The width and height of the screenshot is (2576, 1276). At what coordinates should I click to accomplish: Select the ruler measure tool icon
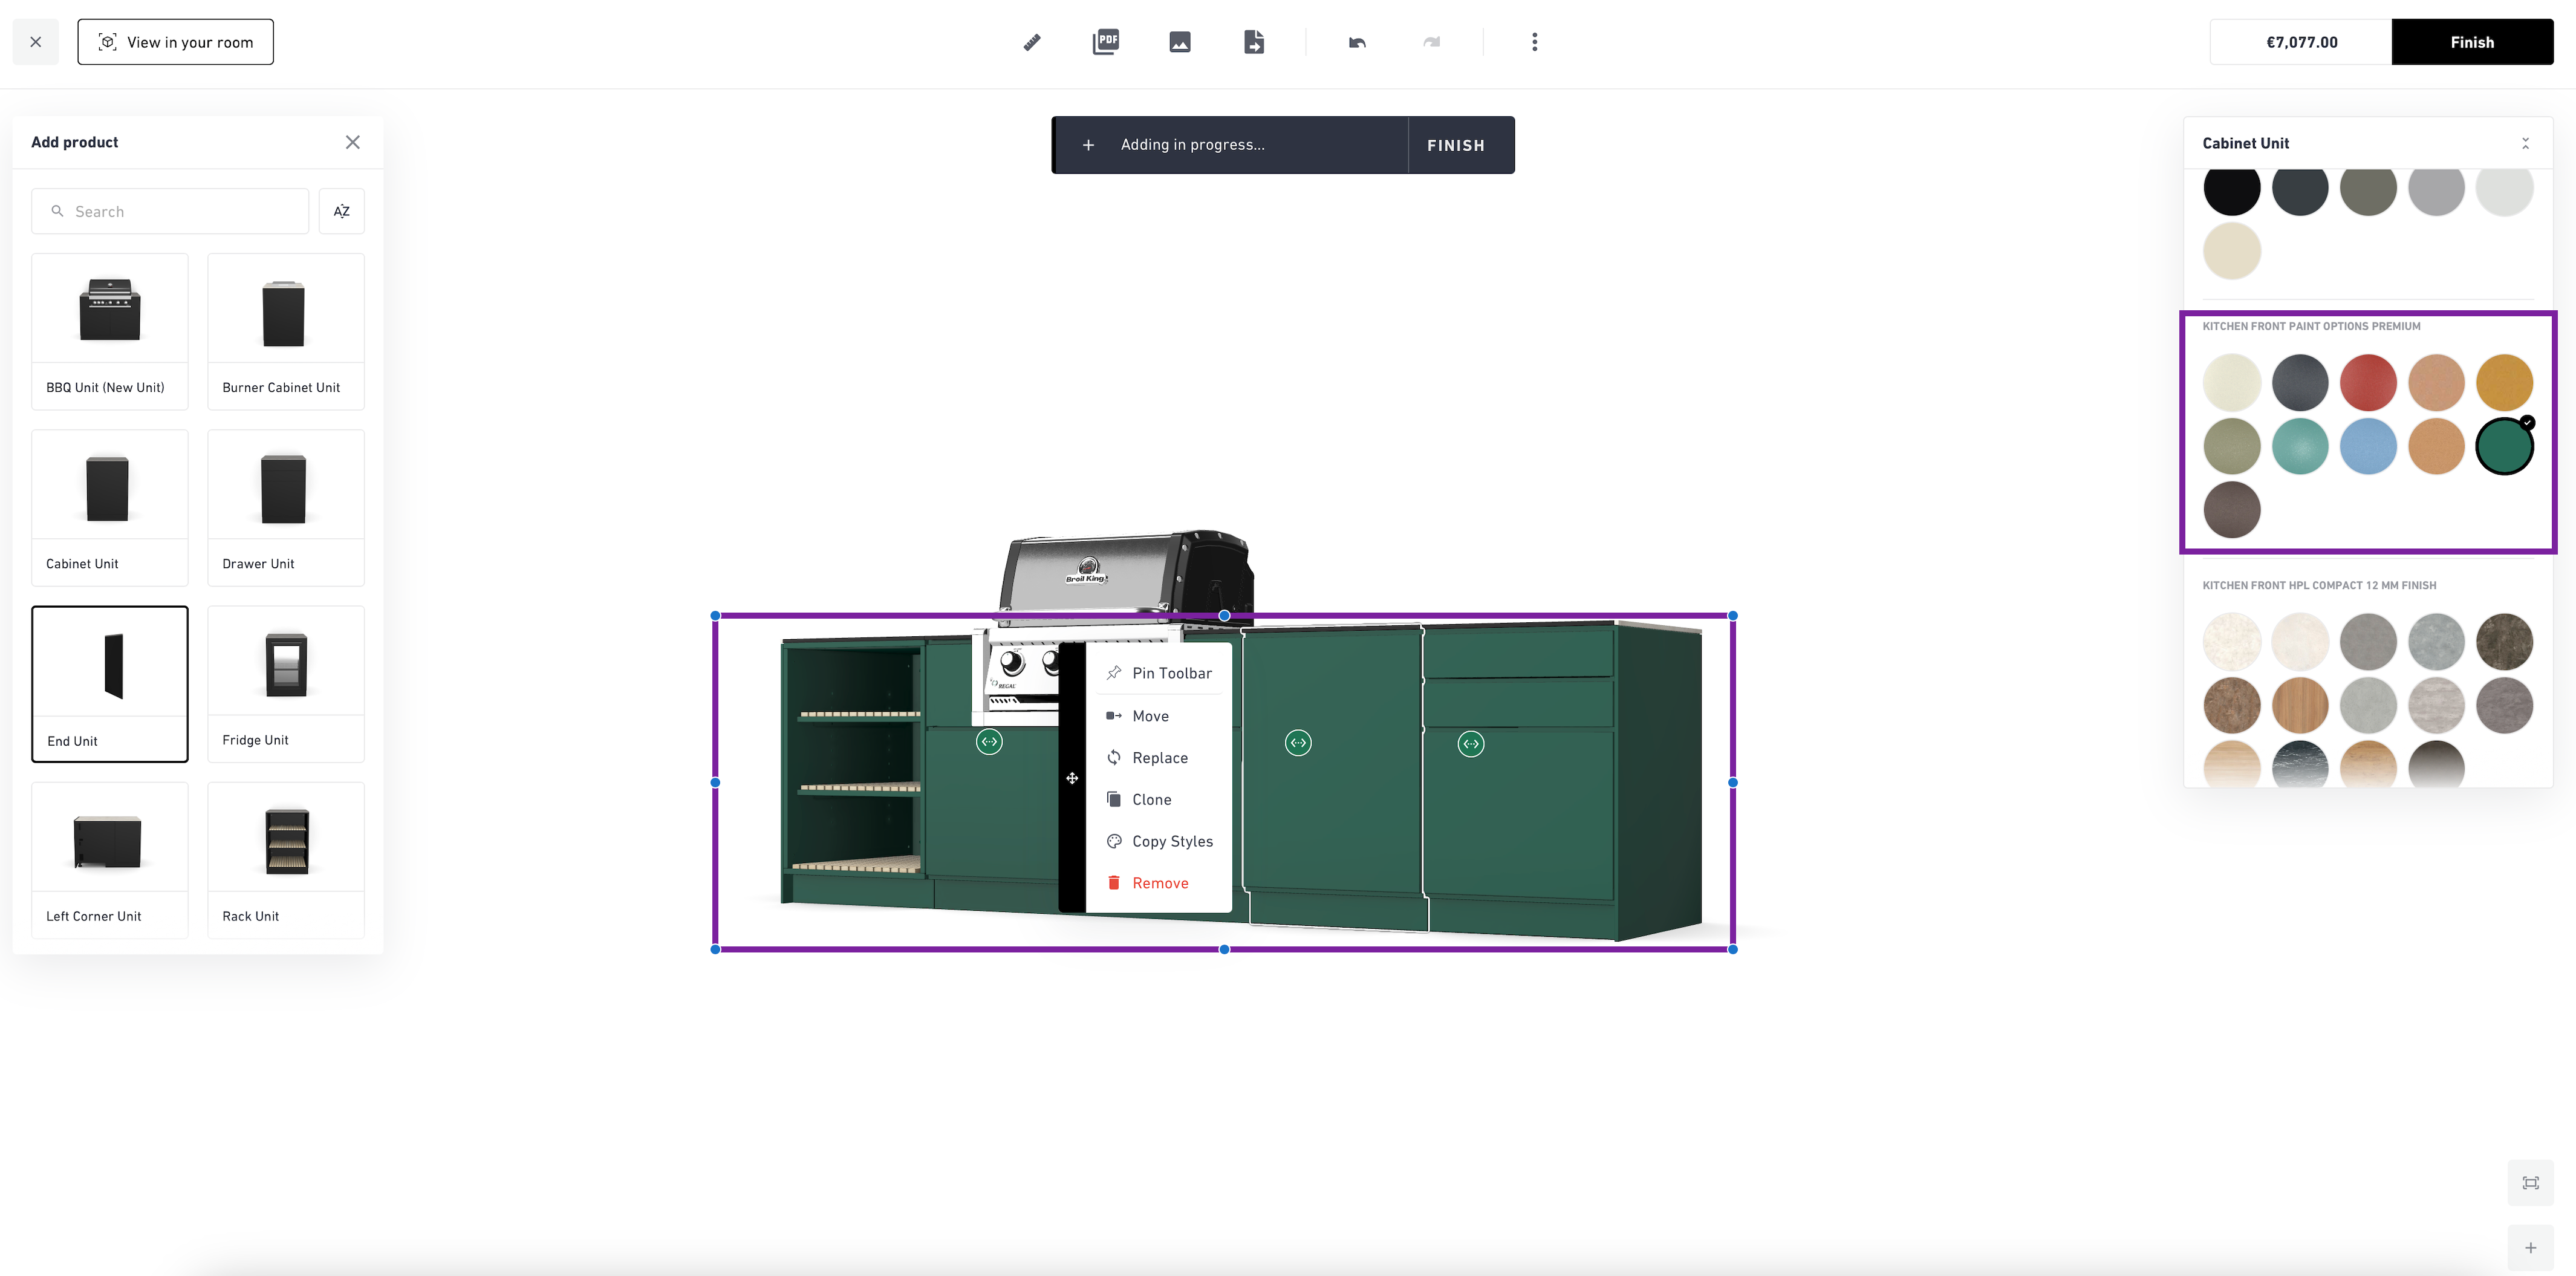(x=1032, y=42)
